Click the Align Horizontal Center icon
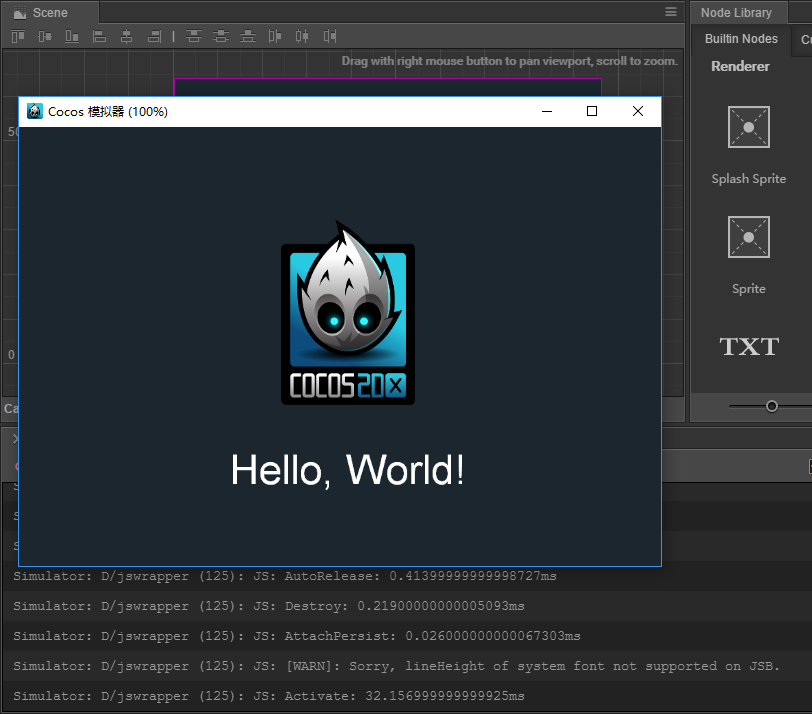 126,36
